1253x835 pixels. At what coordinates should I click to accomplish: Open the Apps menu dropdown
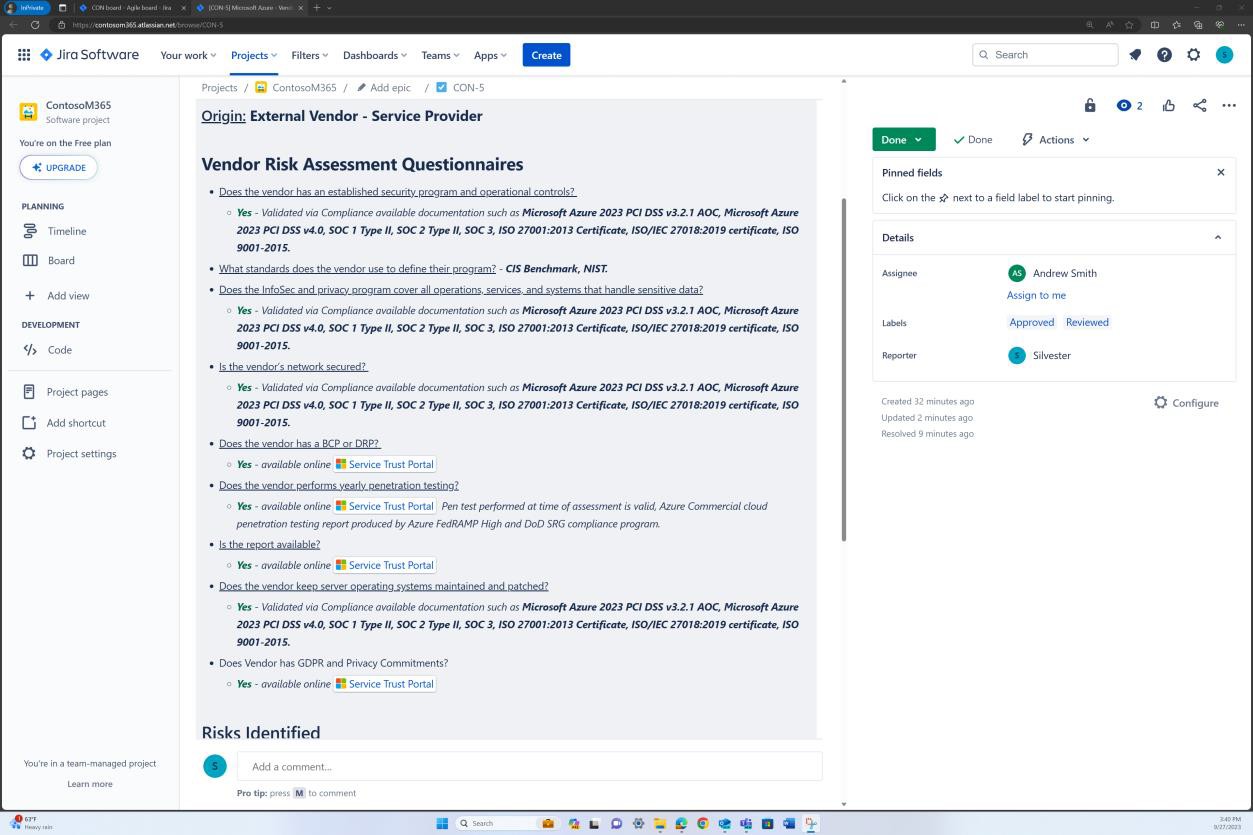pyautogui.click(x=489, y=55)
